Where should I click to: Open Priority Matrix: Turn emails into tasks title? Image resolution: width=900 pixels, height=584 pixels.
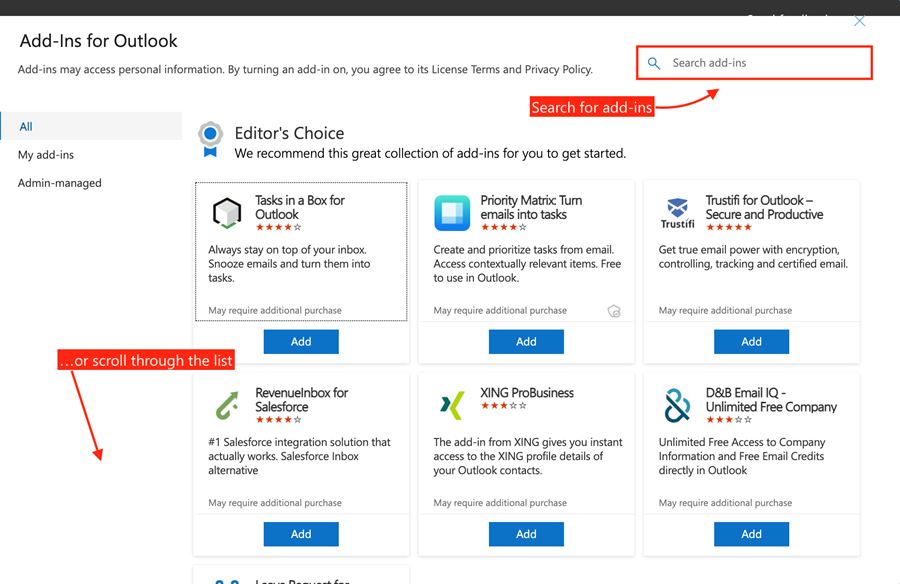tap(531, 207)
